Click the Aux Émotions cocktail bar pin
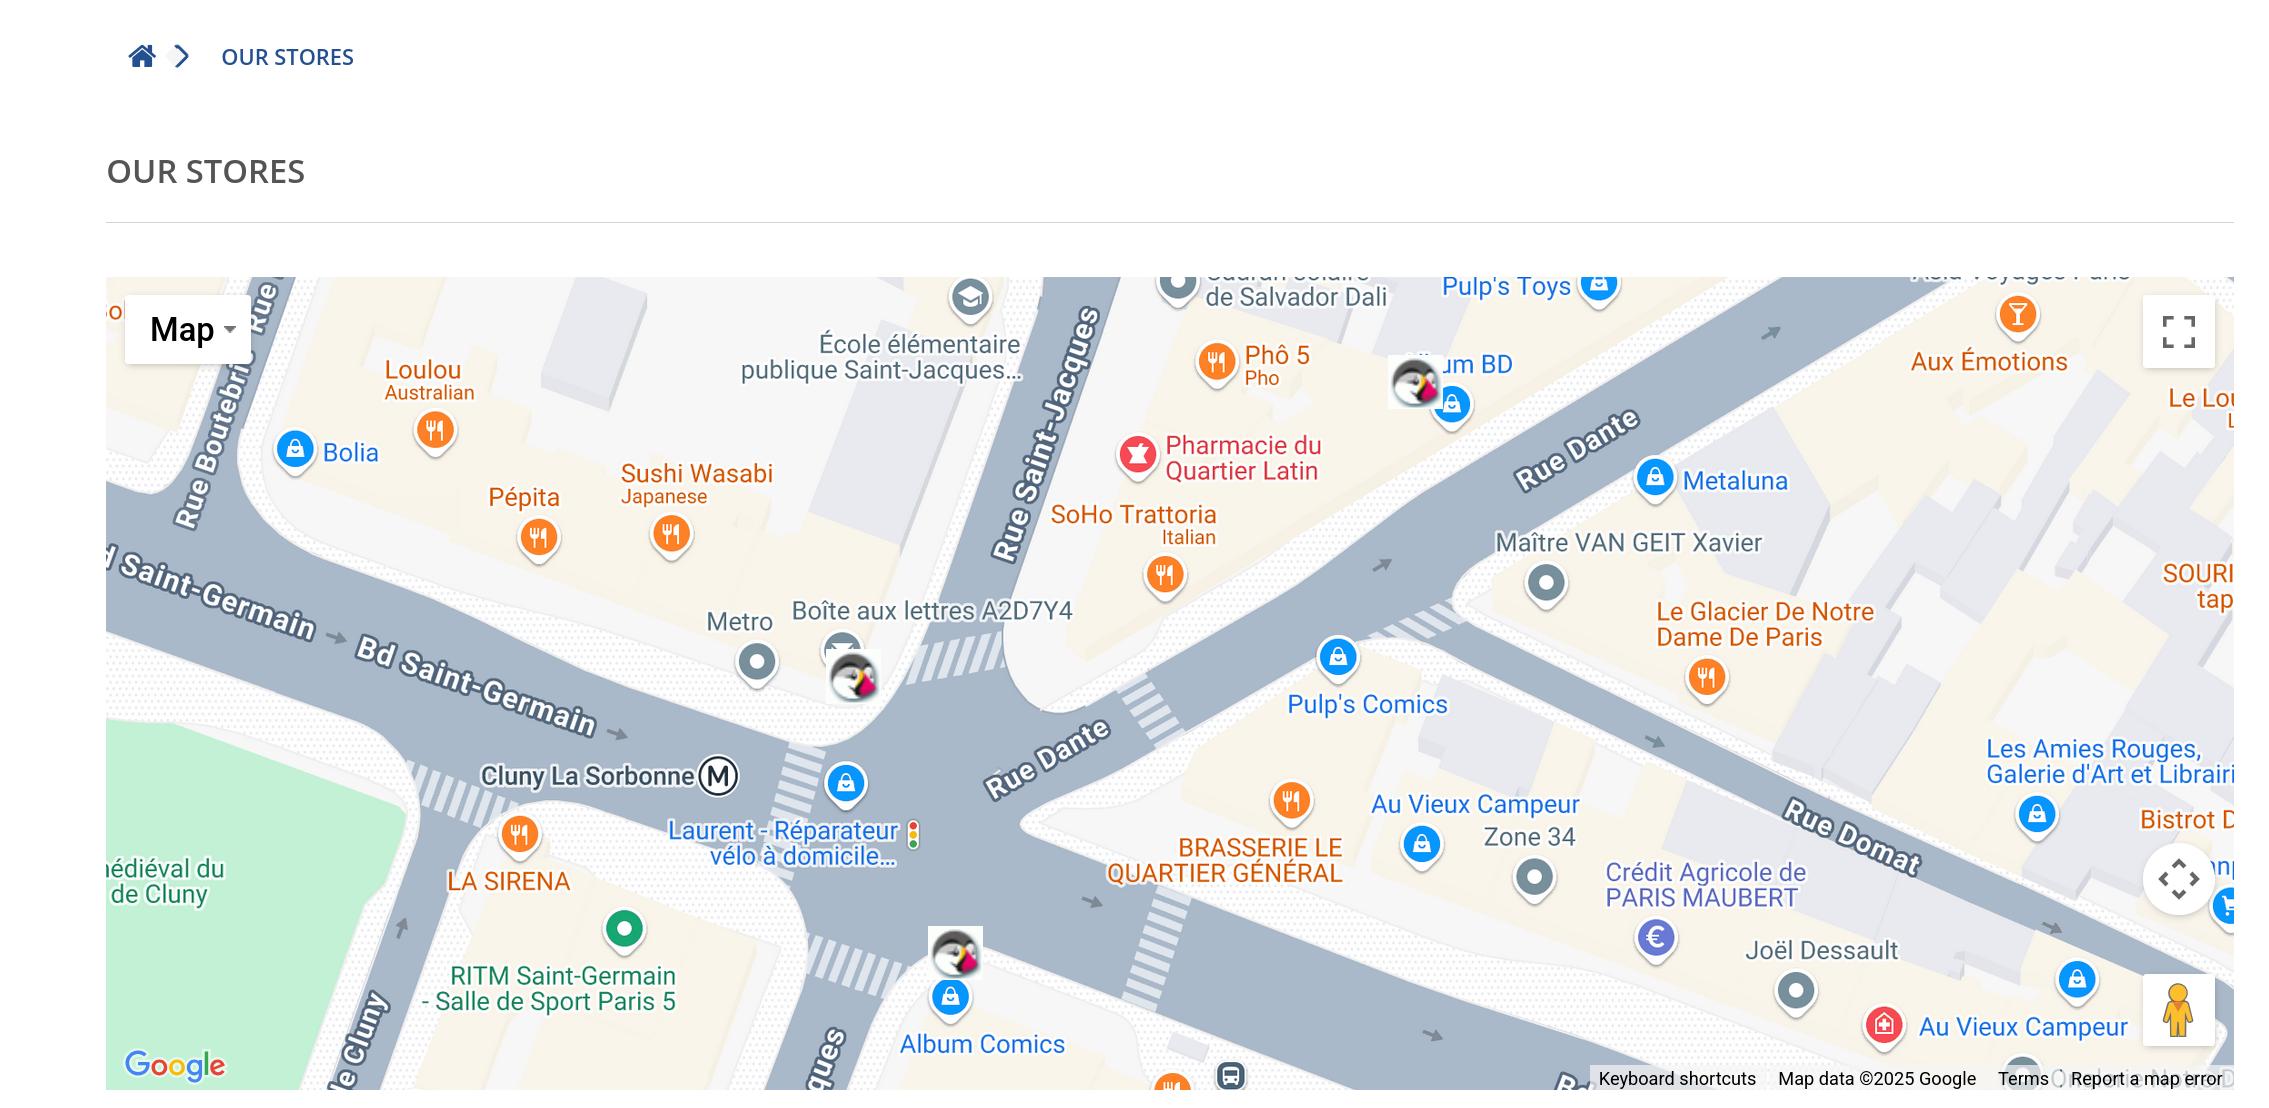This screenshot has width=2269, height=1108. [2018, 316]
